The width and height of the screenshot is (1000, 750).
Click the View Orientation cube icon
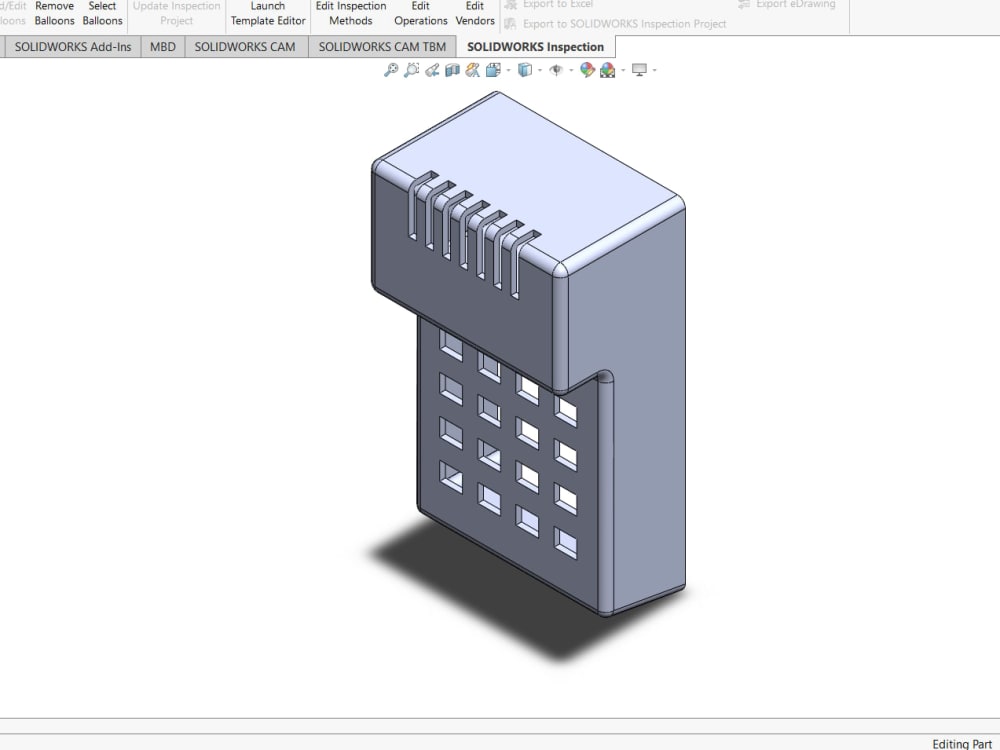[x=494, y=70]
